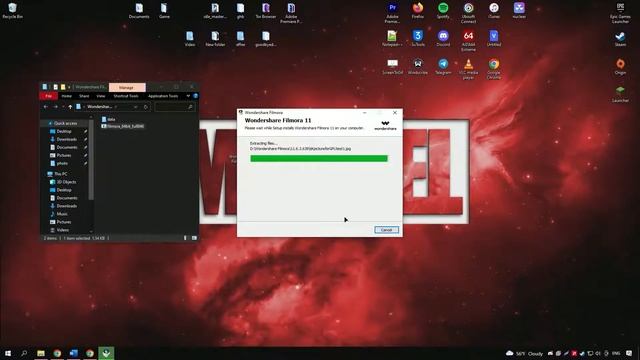Open File Explorer help icon
640x360 pixels.
(x=196, y=96)
